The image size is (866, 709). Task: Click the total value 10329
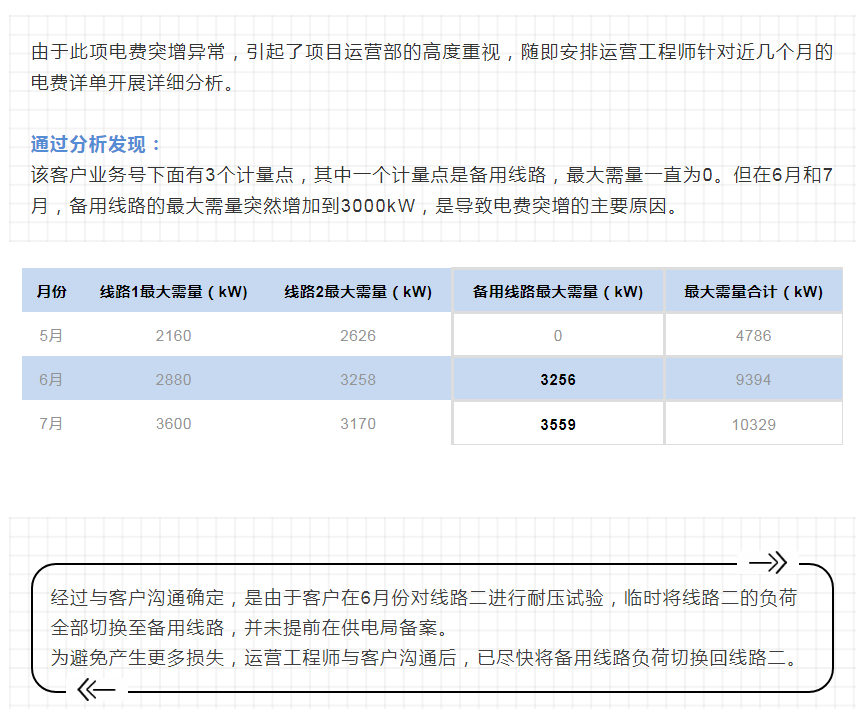[x=753, y=424]
